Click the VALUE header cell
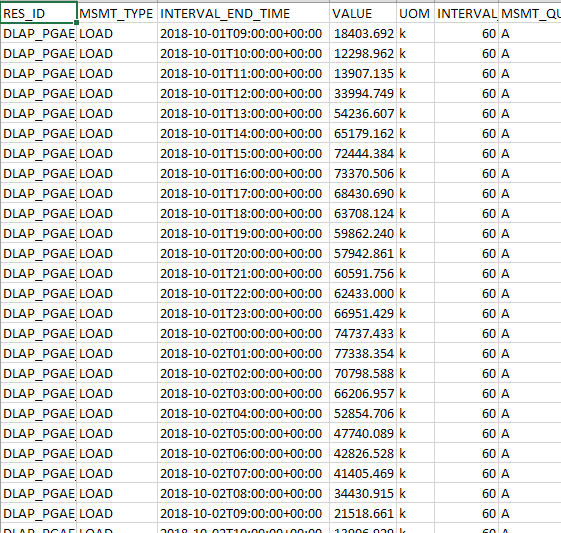 363,13
